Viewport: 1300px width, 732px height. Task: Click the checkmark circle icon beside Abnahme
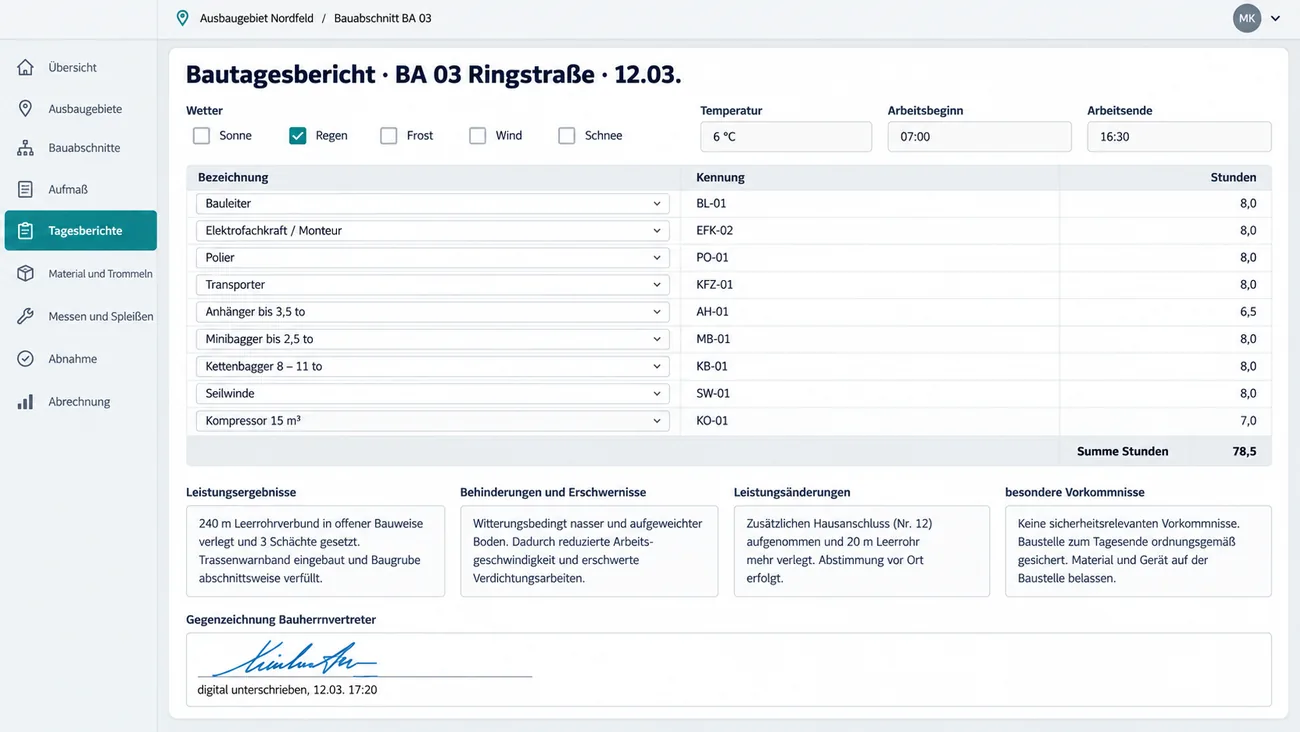(x=26, y=359)
